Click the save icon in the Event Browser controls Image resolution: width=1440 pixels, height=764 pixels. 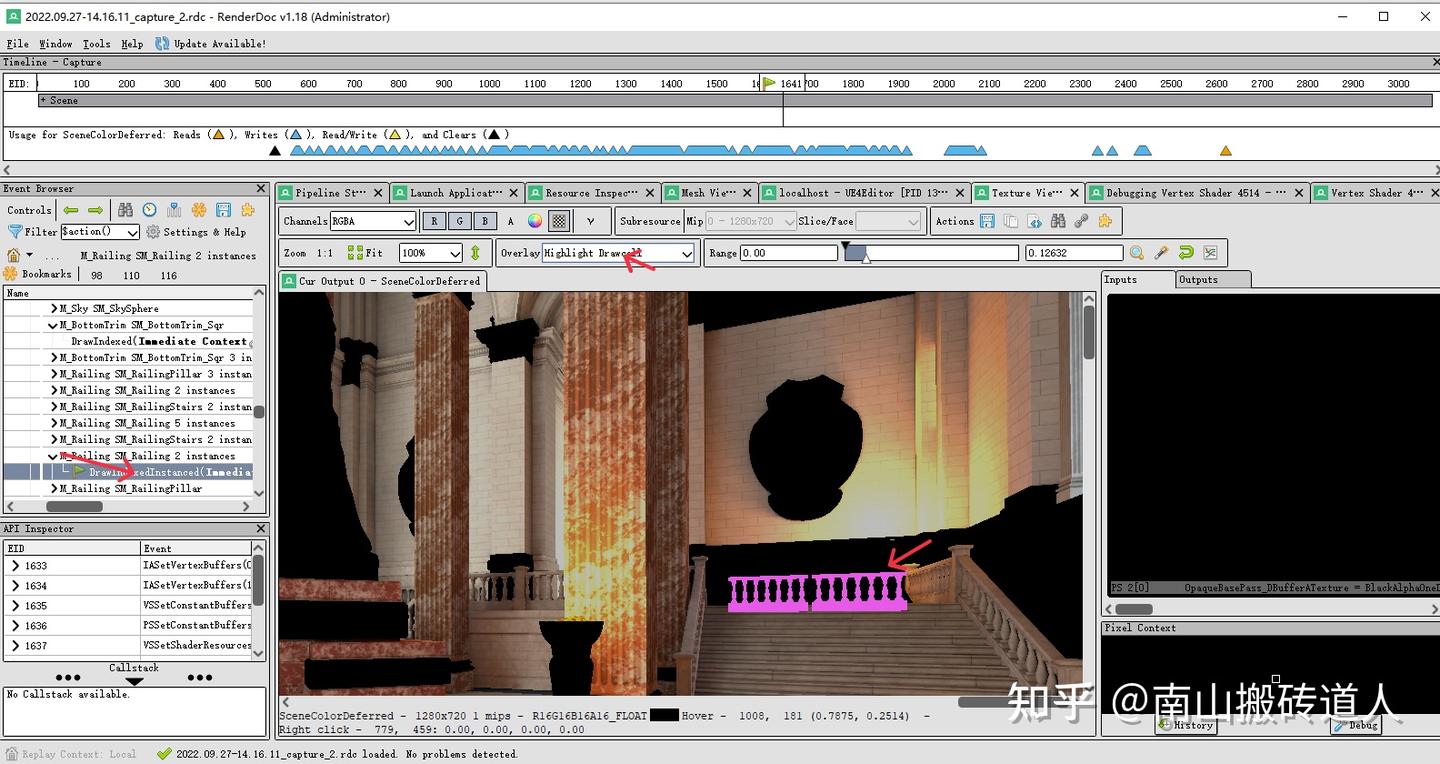pyautogui.click(x=223, y=210)
